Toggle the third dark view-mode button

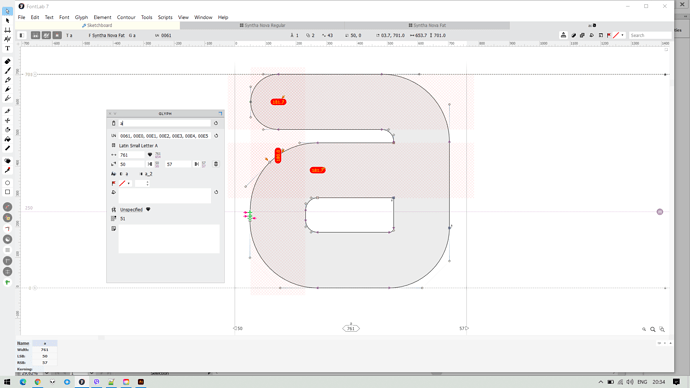point(57,35)
